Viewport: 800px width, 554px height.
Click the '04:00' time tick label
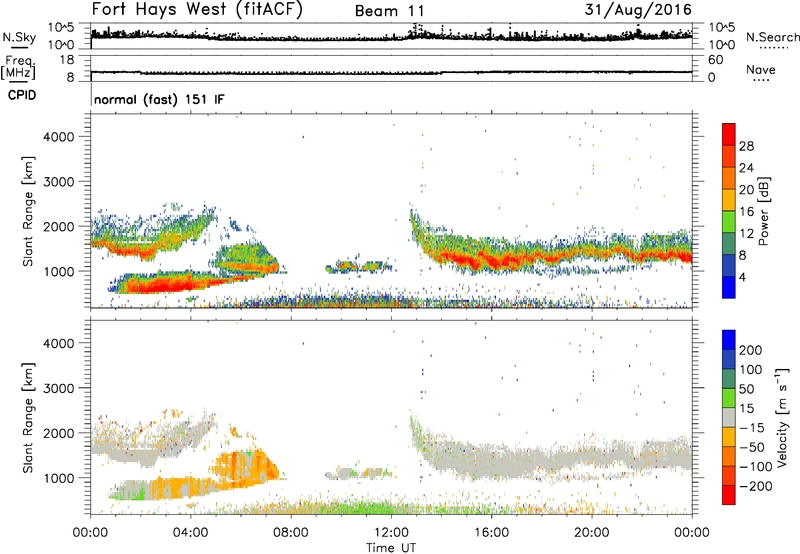(x=191, y=533)
